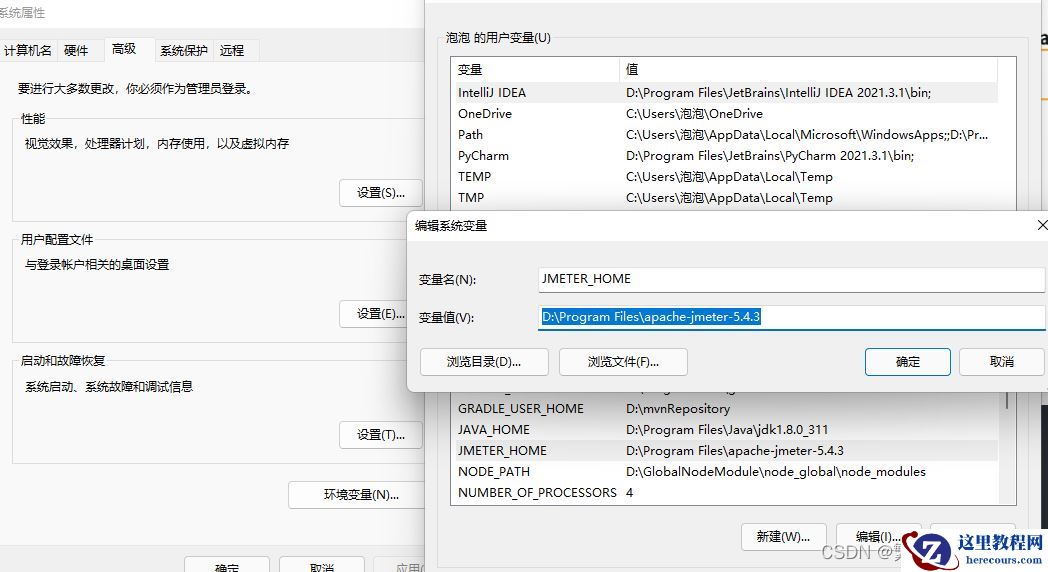The height and width of the screenshot is (572, 1048).
Task: Select PyCharm user variable row
Action: [x=727, y=156]
